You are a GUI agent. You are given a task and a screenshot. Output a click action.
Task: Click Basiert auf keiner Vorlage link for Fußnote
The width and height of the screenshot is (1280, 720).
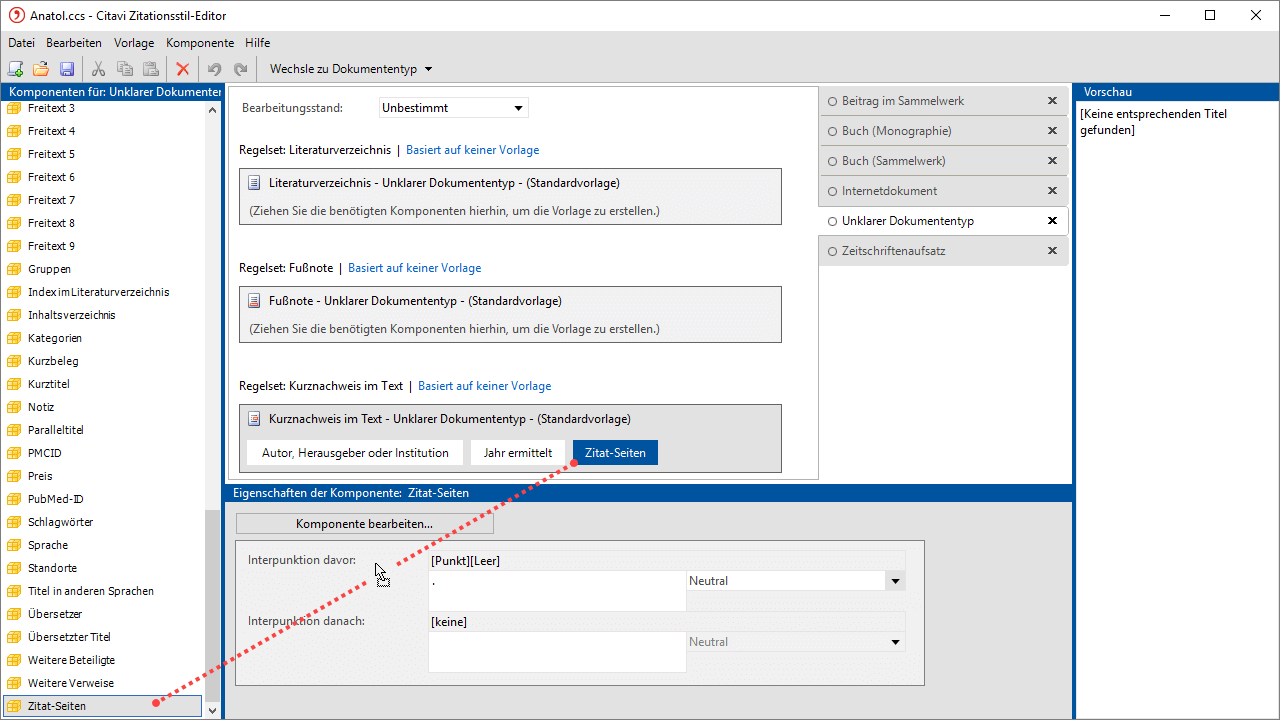[414, 268]
